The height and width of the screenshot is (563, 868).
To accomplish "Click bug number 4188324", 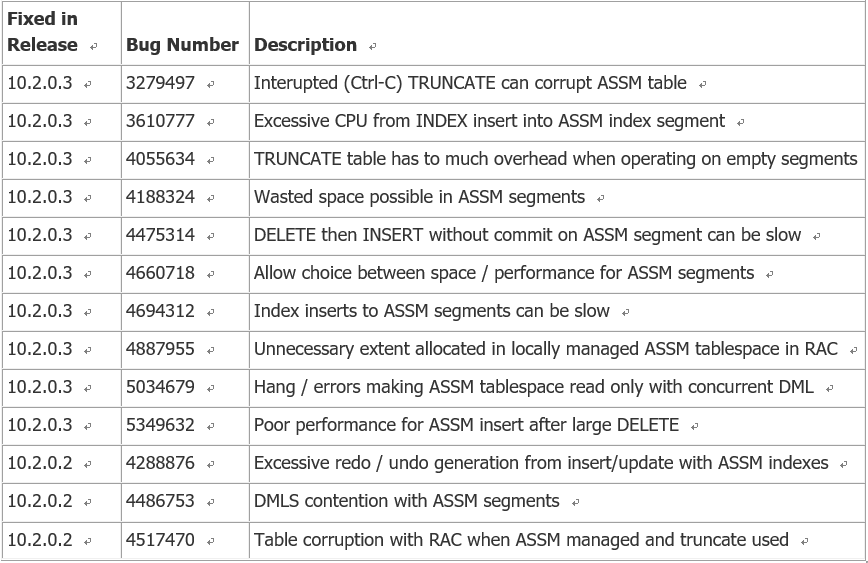I will point(160,197).
